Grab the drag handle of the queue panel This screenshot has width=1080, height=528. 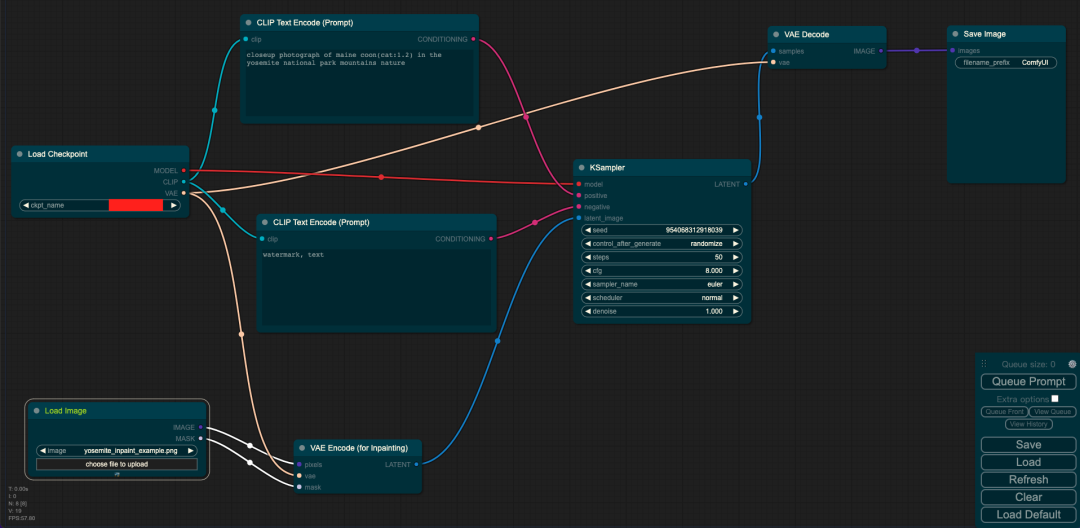tap(984, 363)
